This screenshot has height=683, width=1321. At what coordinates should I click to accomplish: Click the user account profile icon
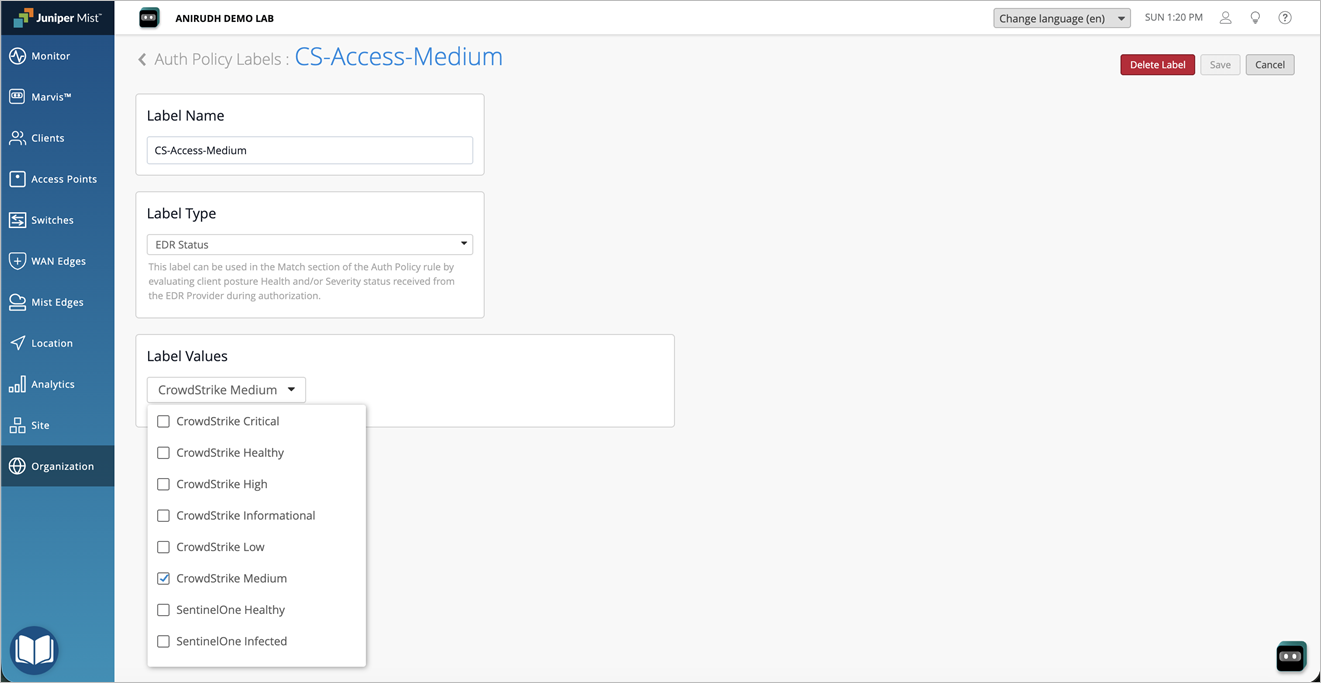click(1225, 18)
